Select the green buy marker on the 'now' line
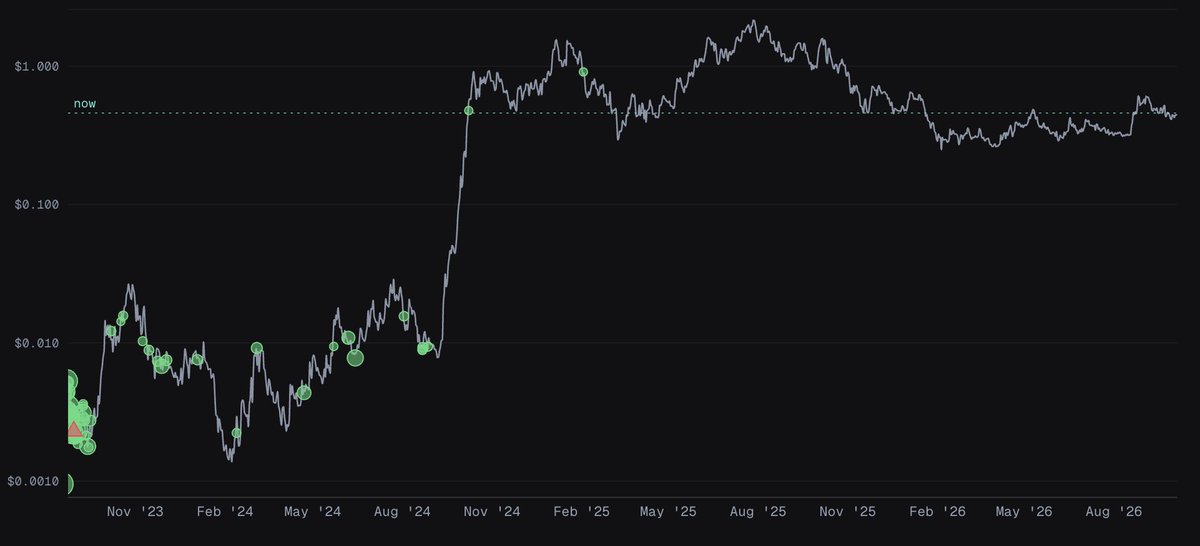 [x=469, y=110]
